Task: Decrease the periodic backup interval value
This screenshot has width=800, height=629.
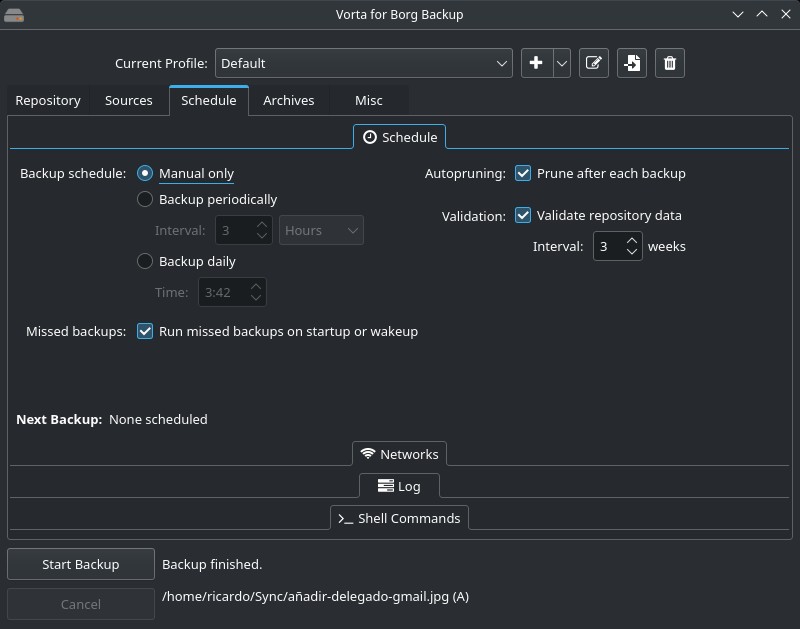Action: 262,236
